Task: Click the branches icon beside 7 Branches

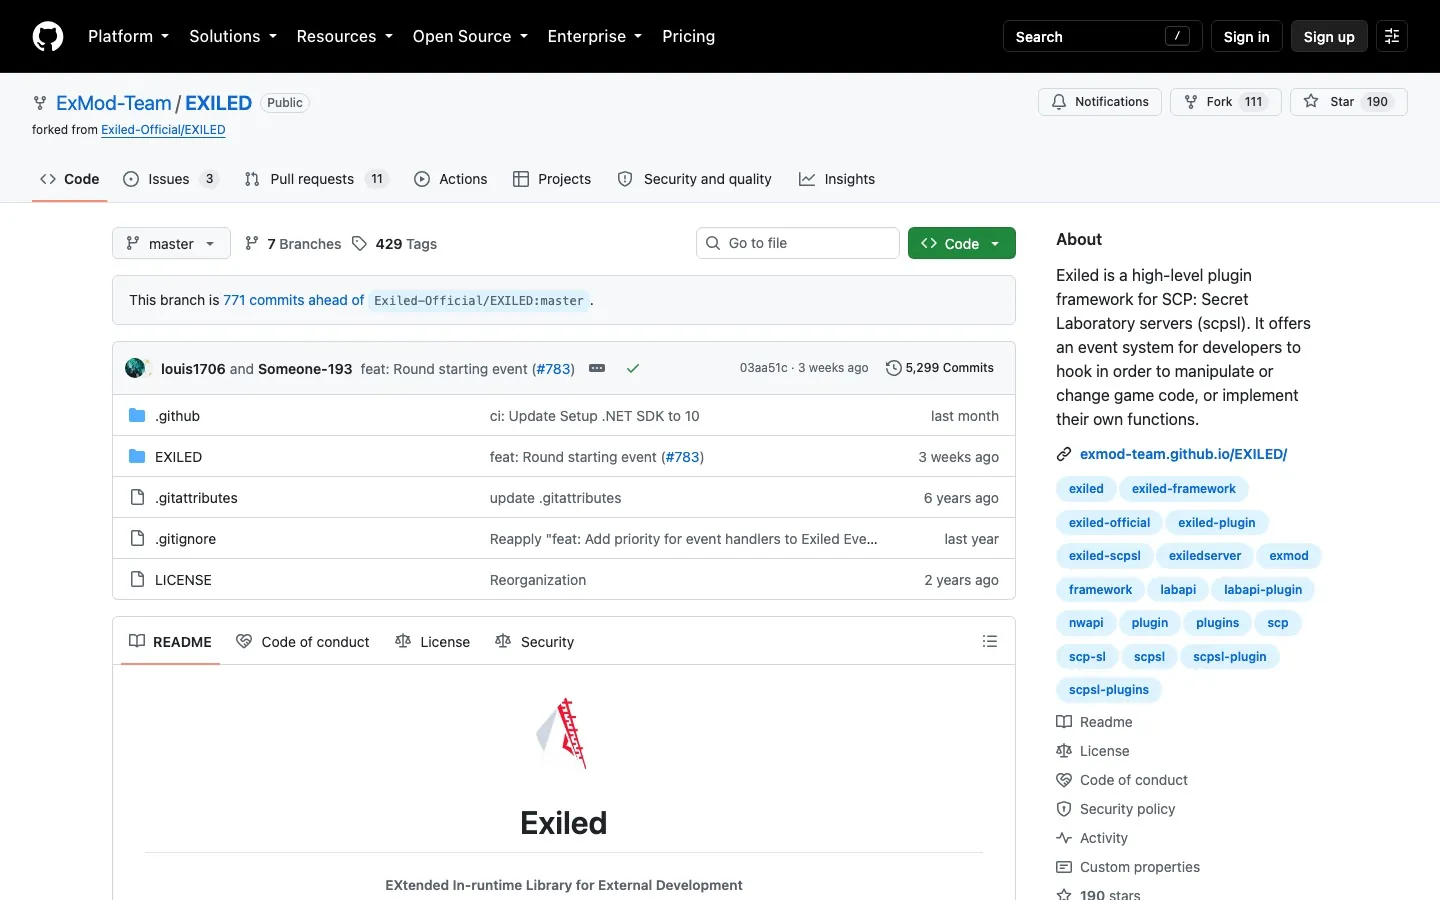Action: pyautogui.click(x=252, y=243)
